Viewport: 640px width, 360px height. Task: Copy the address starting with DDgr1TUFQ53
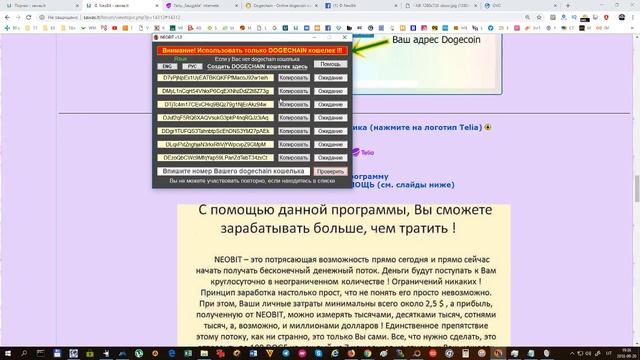coord(294,131)
